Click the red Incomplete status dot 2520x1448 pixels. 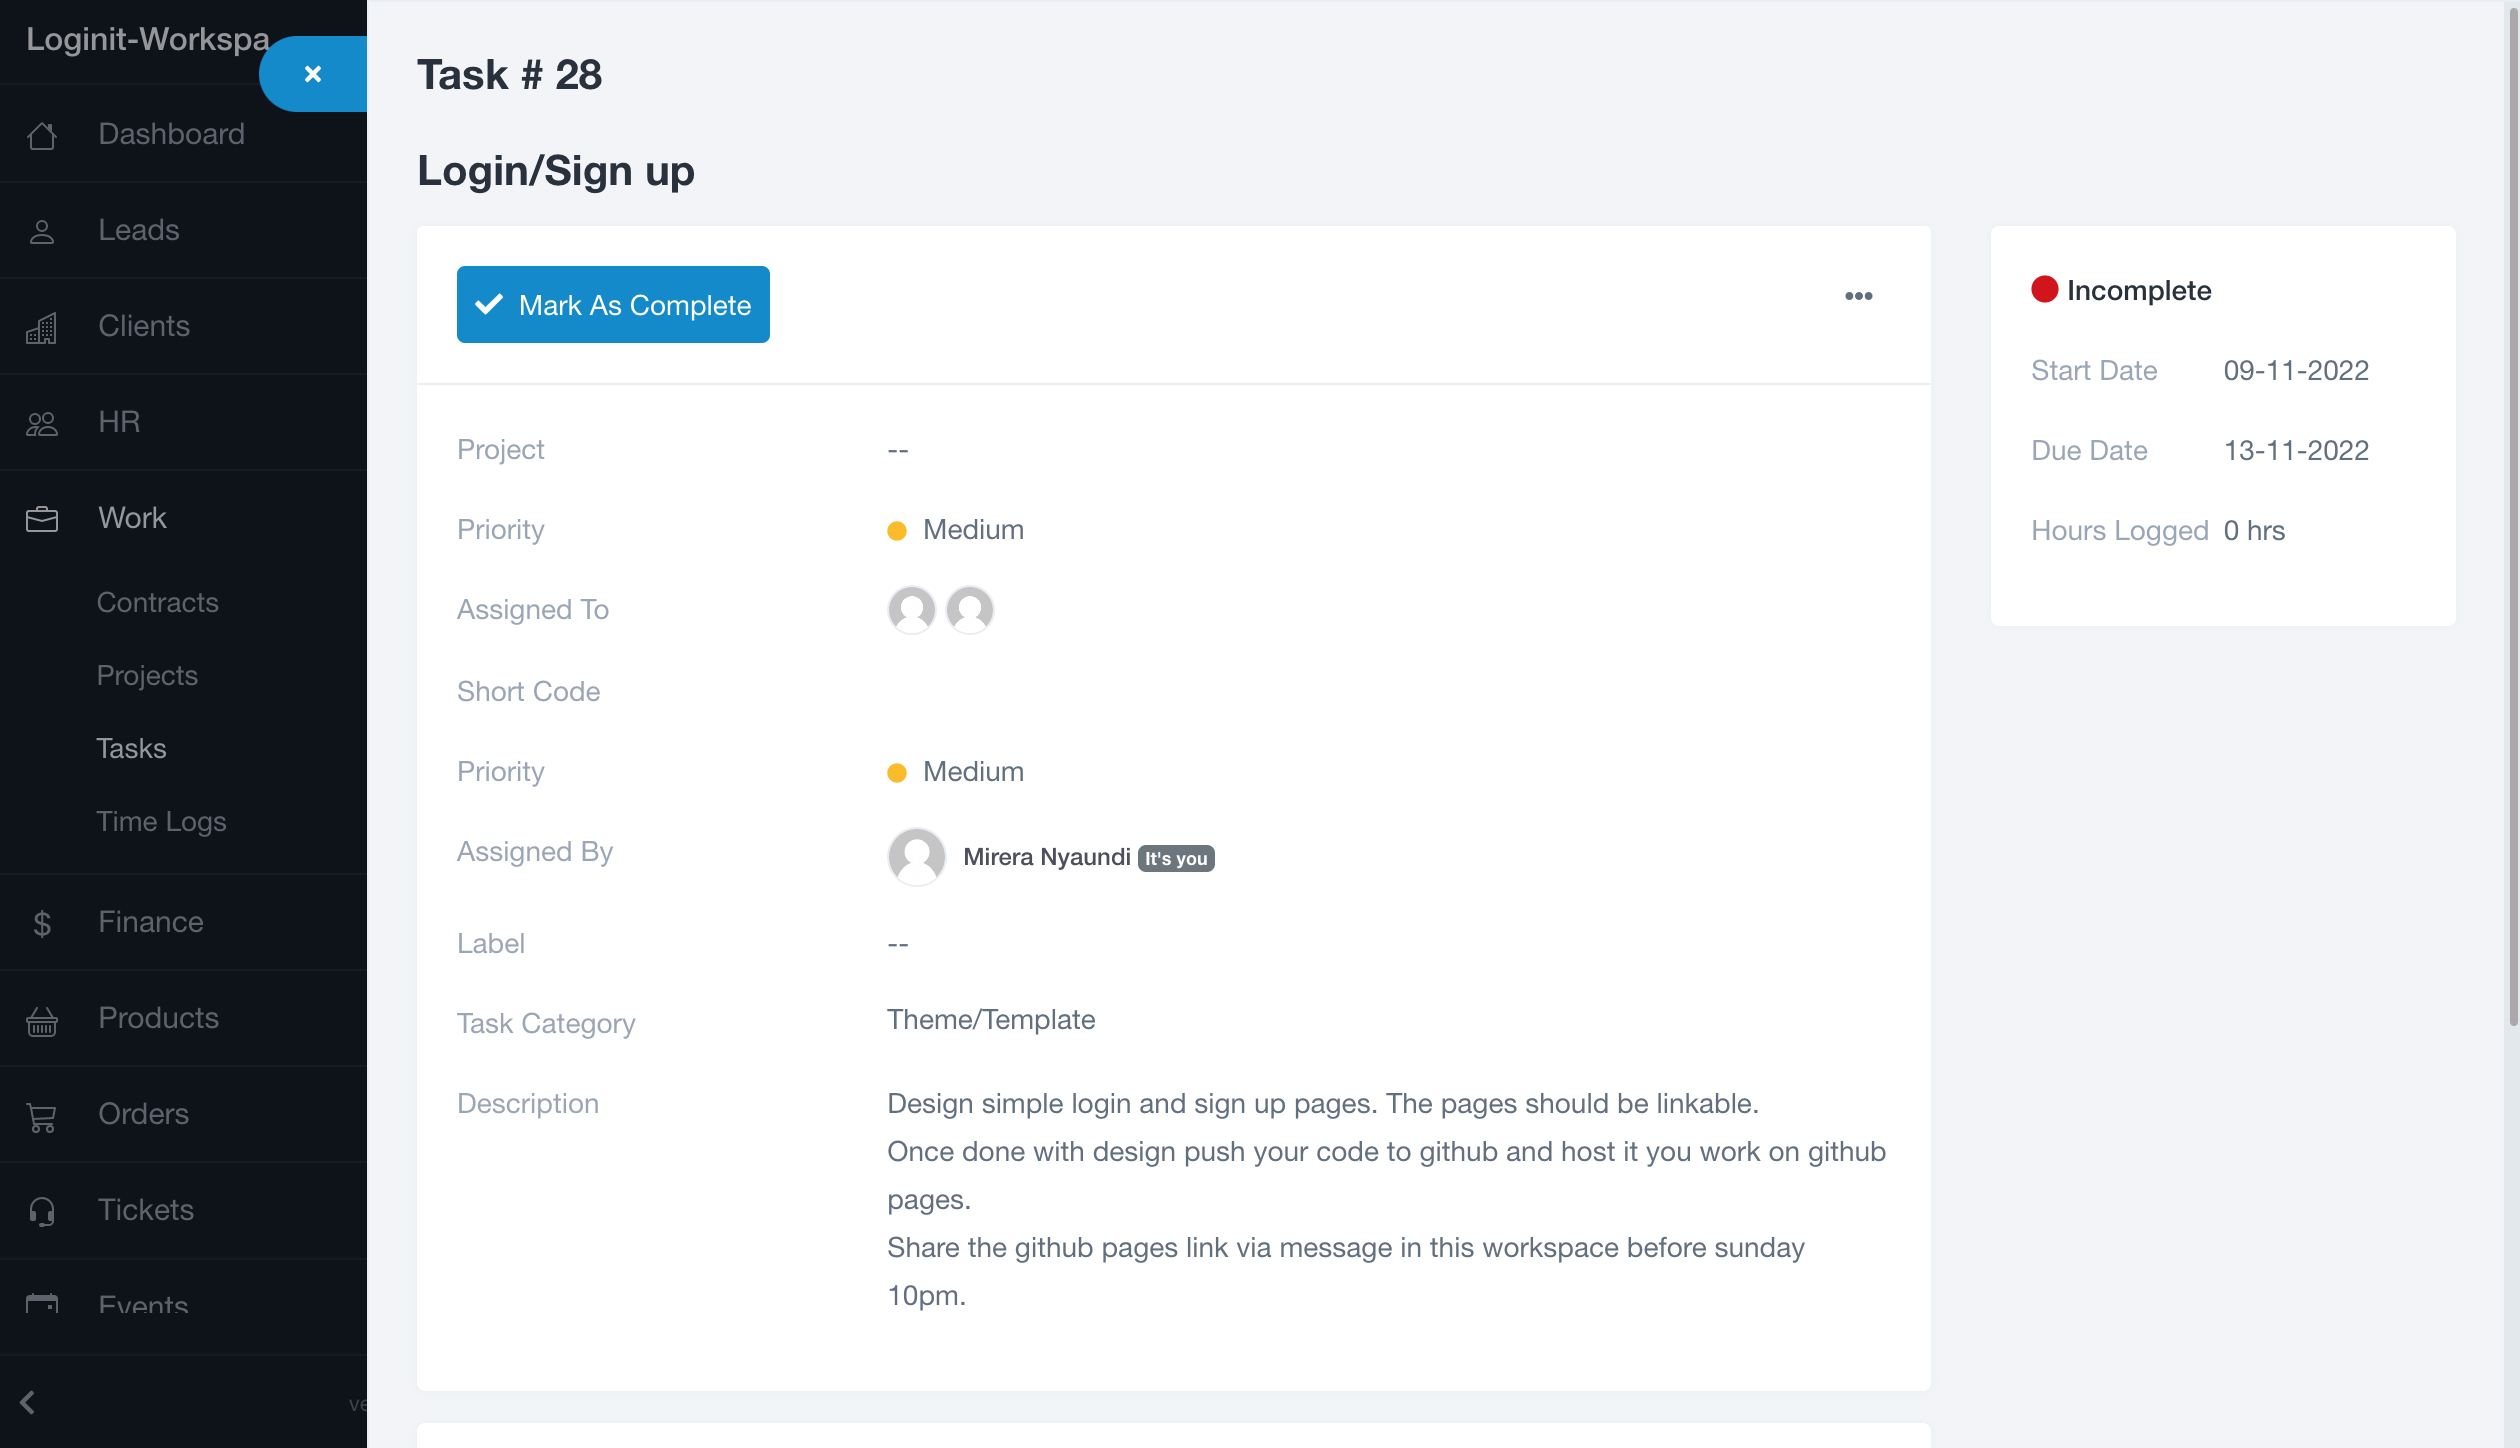(x=2044, y=290)
